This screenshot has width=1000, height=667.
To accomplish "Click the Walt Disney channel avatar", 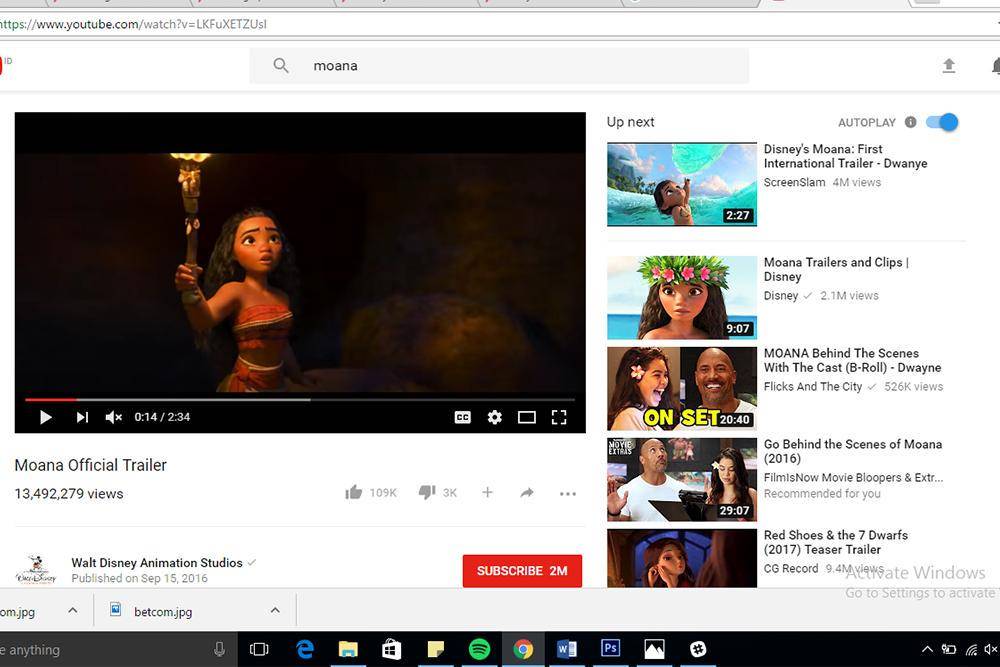I will [x=36, y=569].
